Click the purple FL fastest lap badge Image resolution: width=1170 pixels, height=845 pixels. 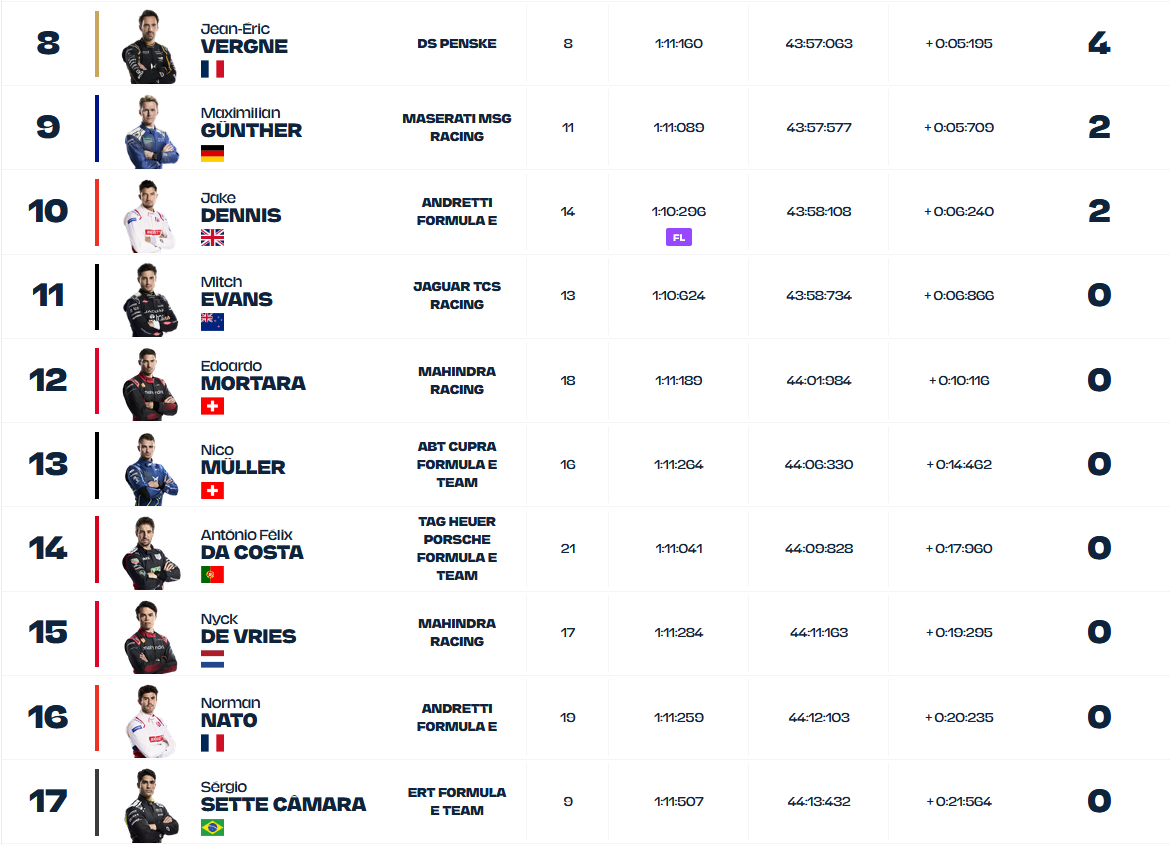pos(678,237)
